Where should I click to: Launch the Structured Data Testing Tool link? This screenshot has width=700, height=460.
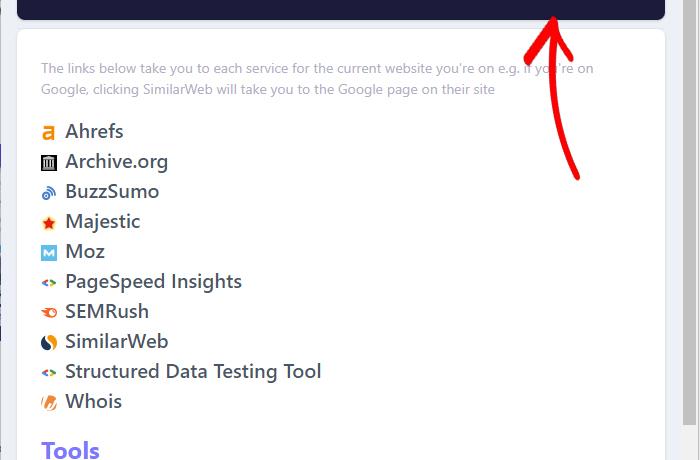click(x=193, y=371)
